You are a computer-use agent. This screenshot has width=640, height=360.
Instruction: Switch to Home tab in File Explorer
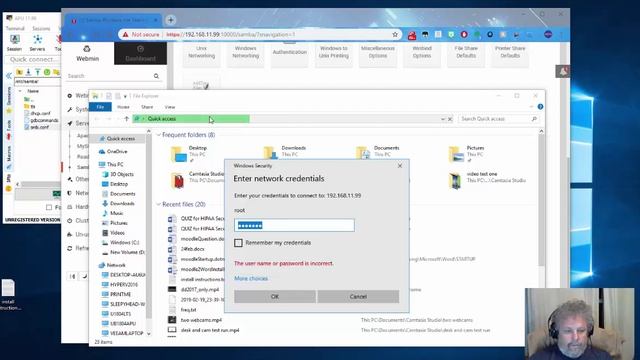[123, 107]
